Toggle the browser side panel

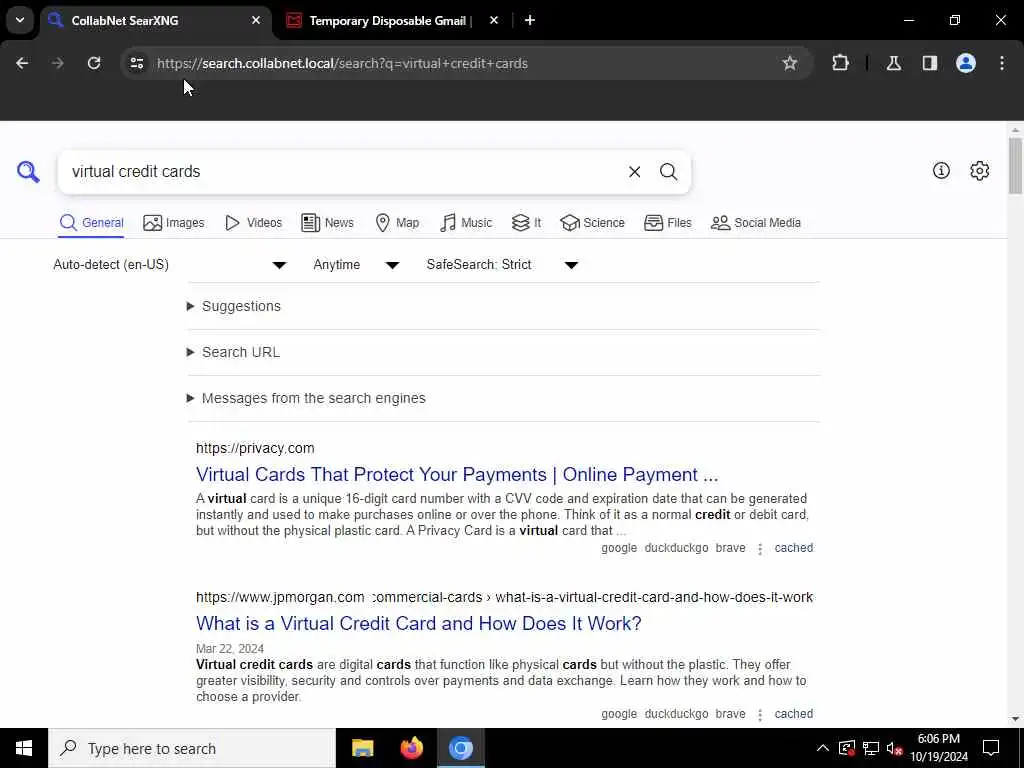(930, 63)
